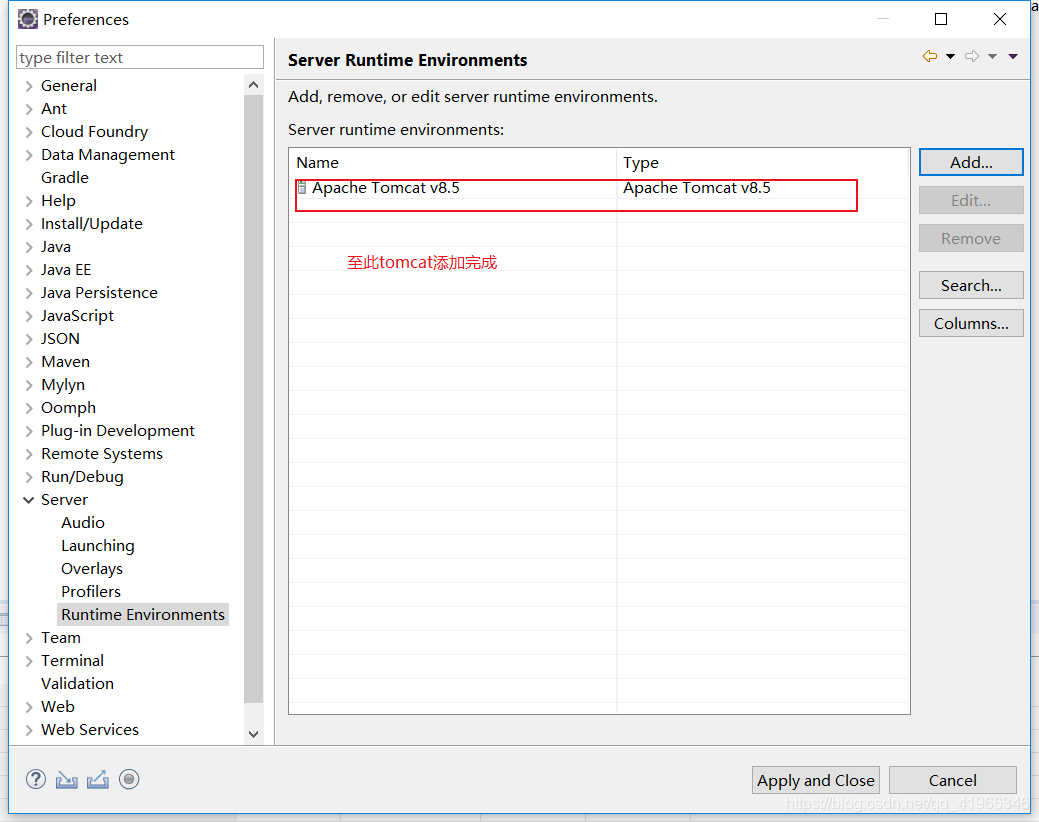Expand the Data Management tree node
The width and height of the screenshot is (1039, 822).
point(28,155)
